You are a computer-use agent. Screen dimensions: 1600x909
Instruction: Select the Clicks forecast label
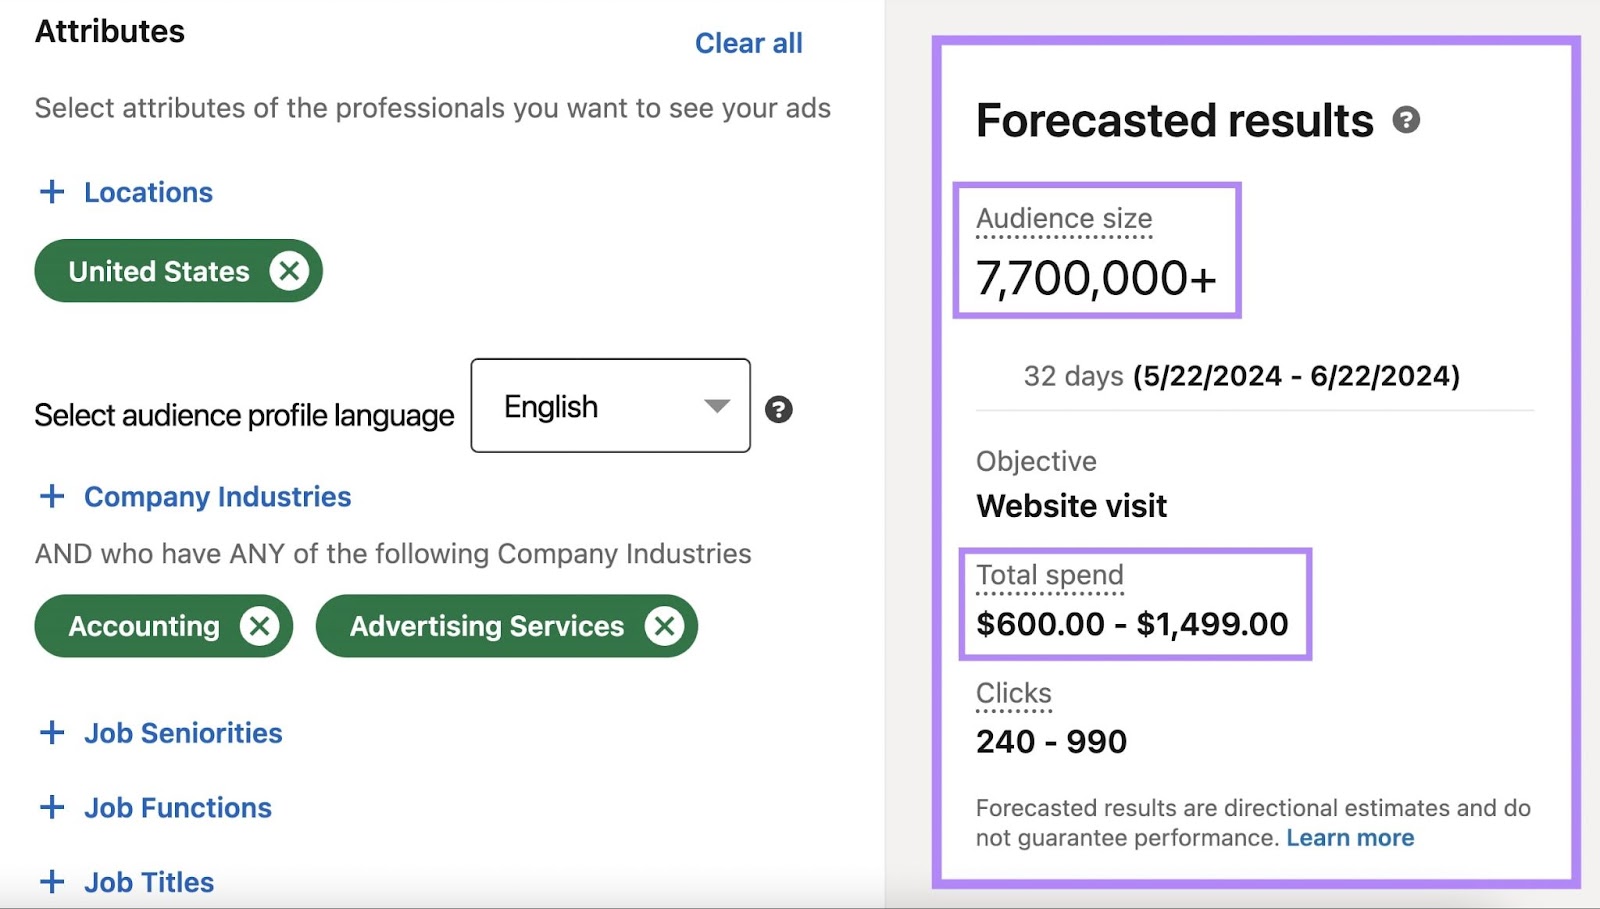(x=1013, y=692)
